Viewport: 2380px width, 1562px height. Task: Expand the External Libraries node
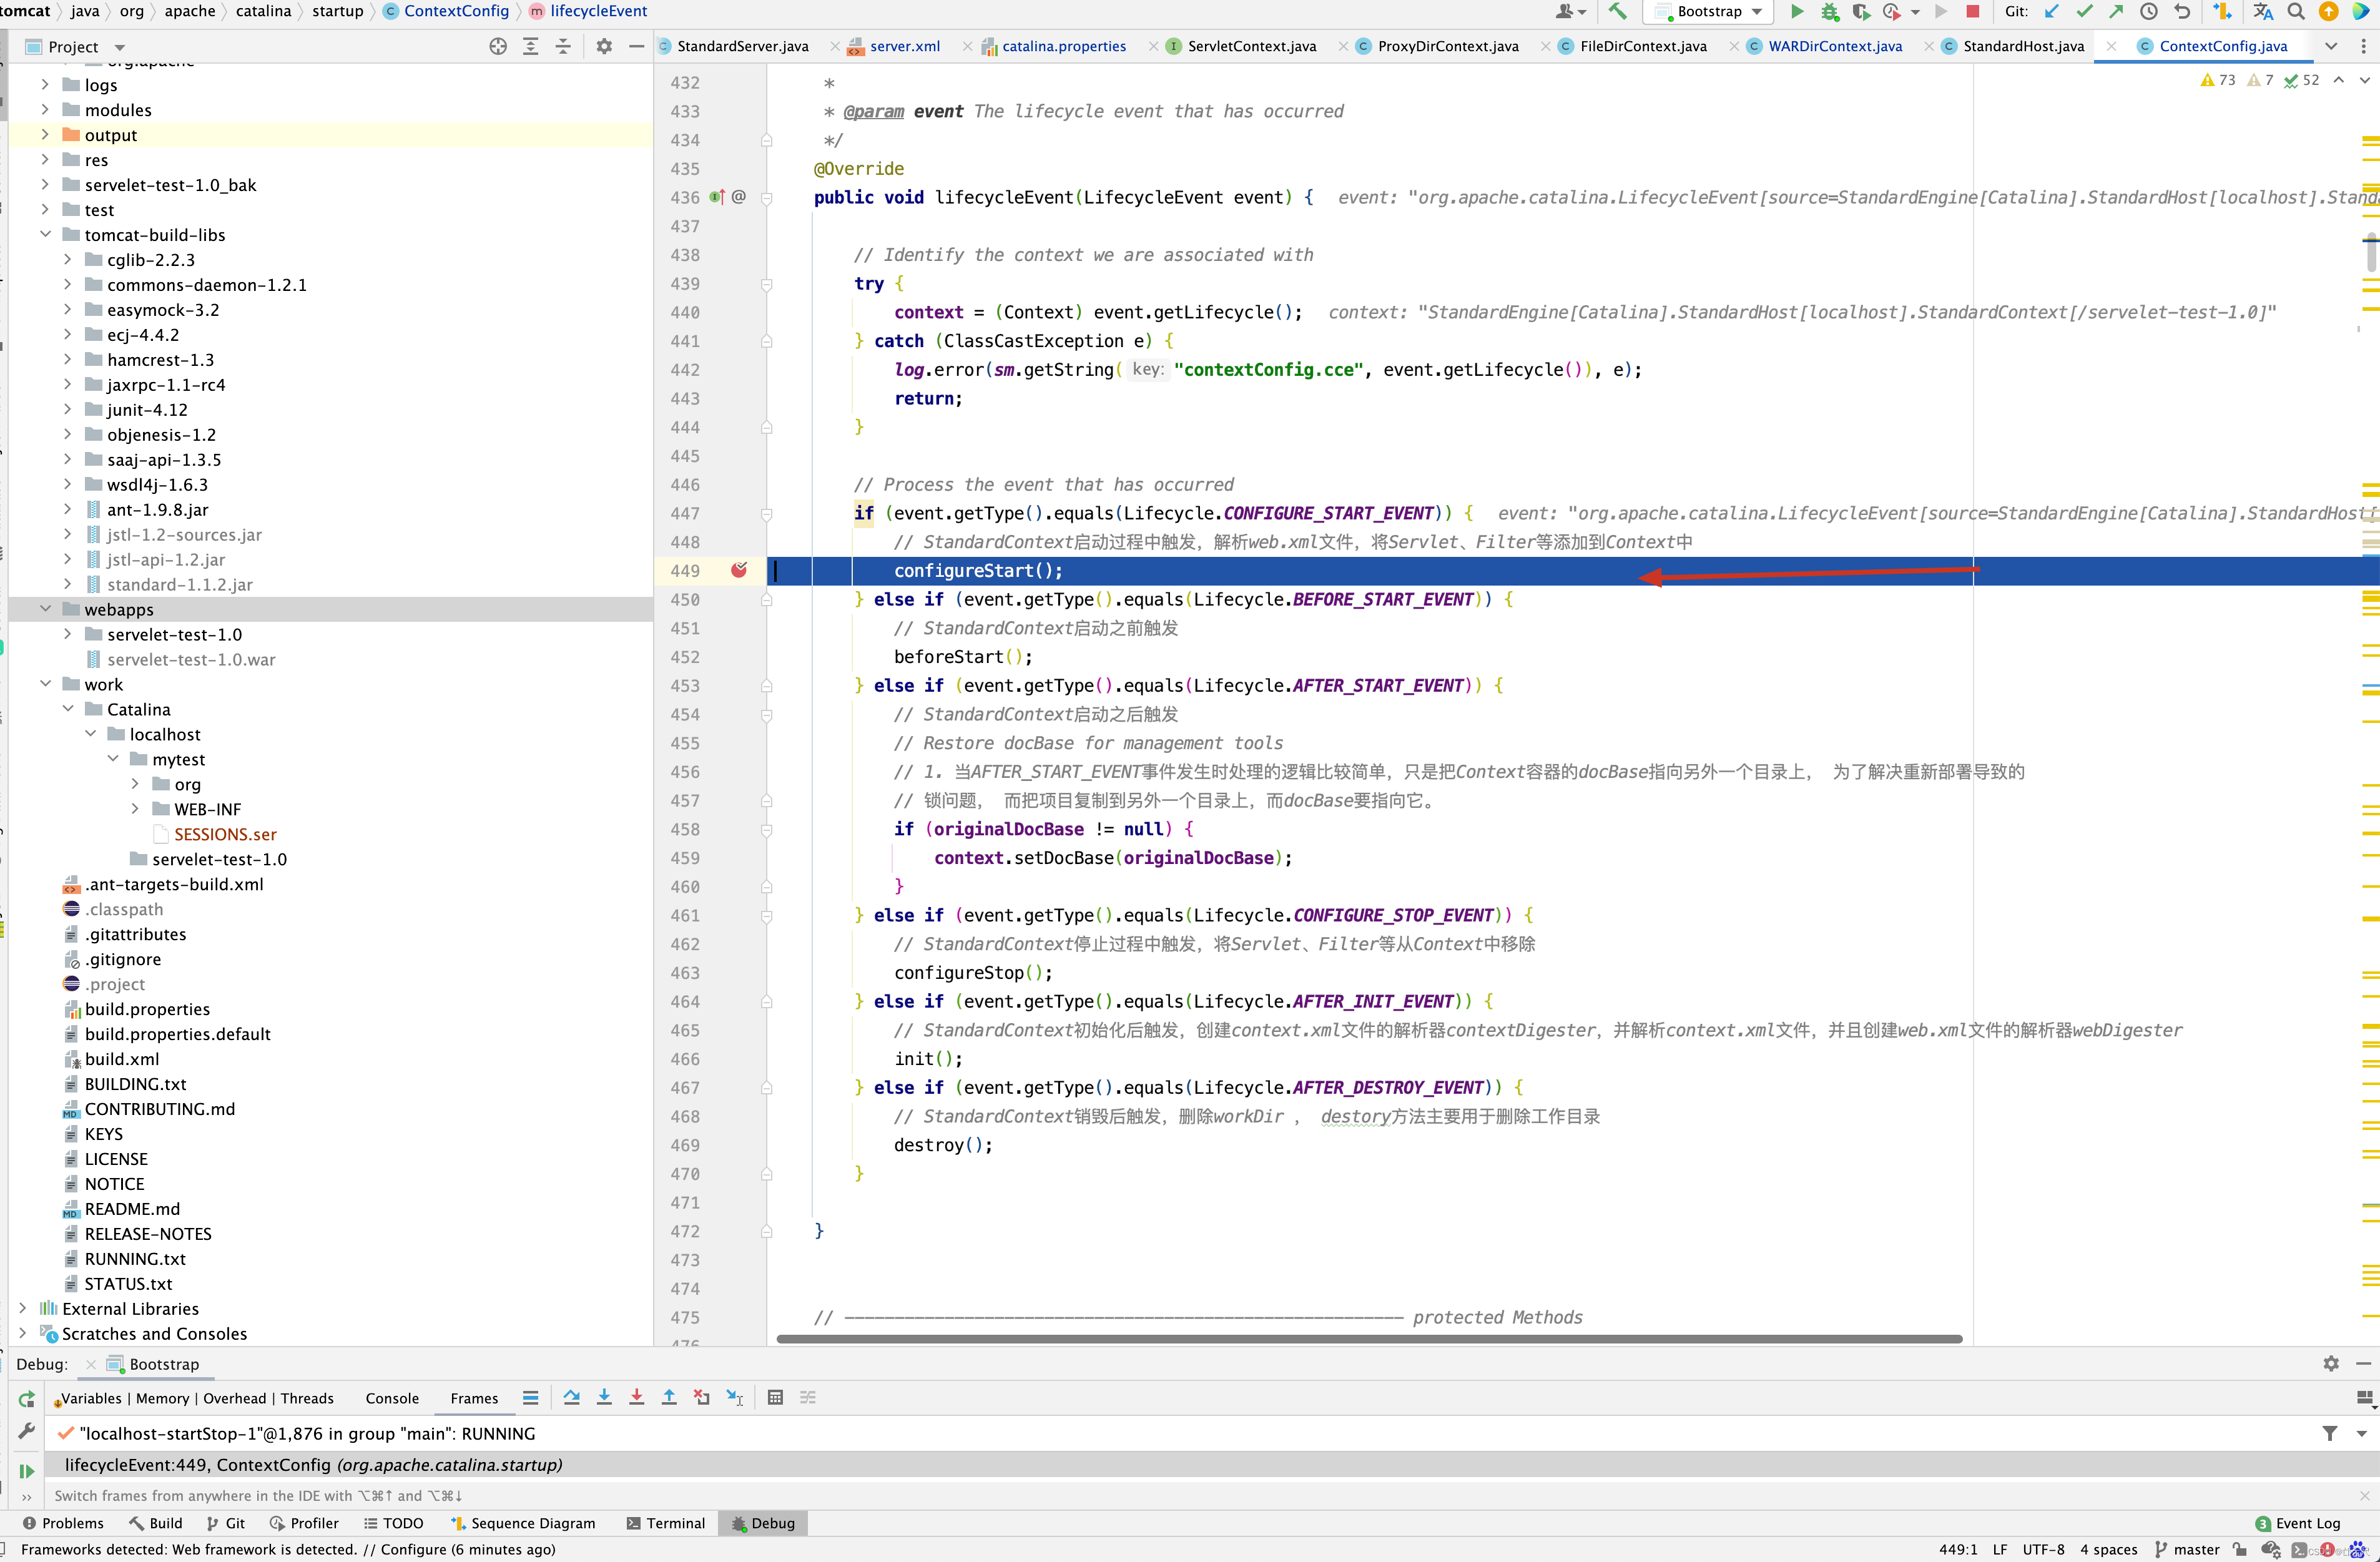click(22, 1308)
